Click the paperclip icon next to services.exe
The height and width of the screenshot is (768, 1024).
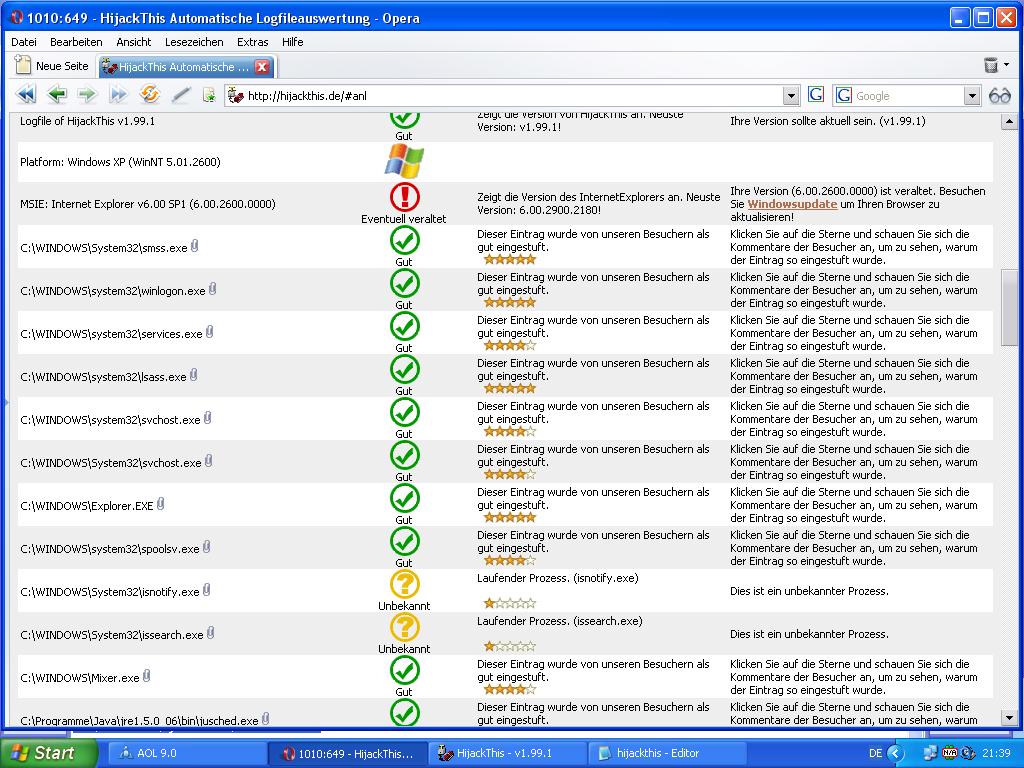point(210,332)
